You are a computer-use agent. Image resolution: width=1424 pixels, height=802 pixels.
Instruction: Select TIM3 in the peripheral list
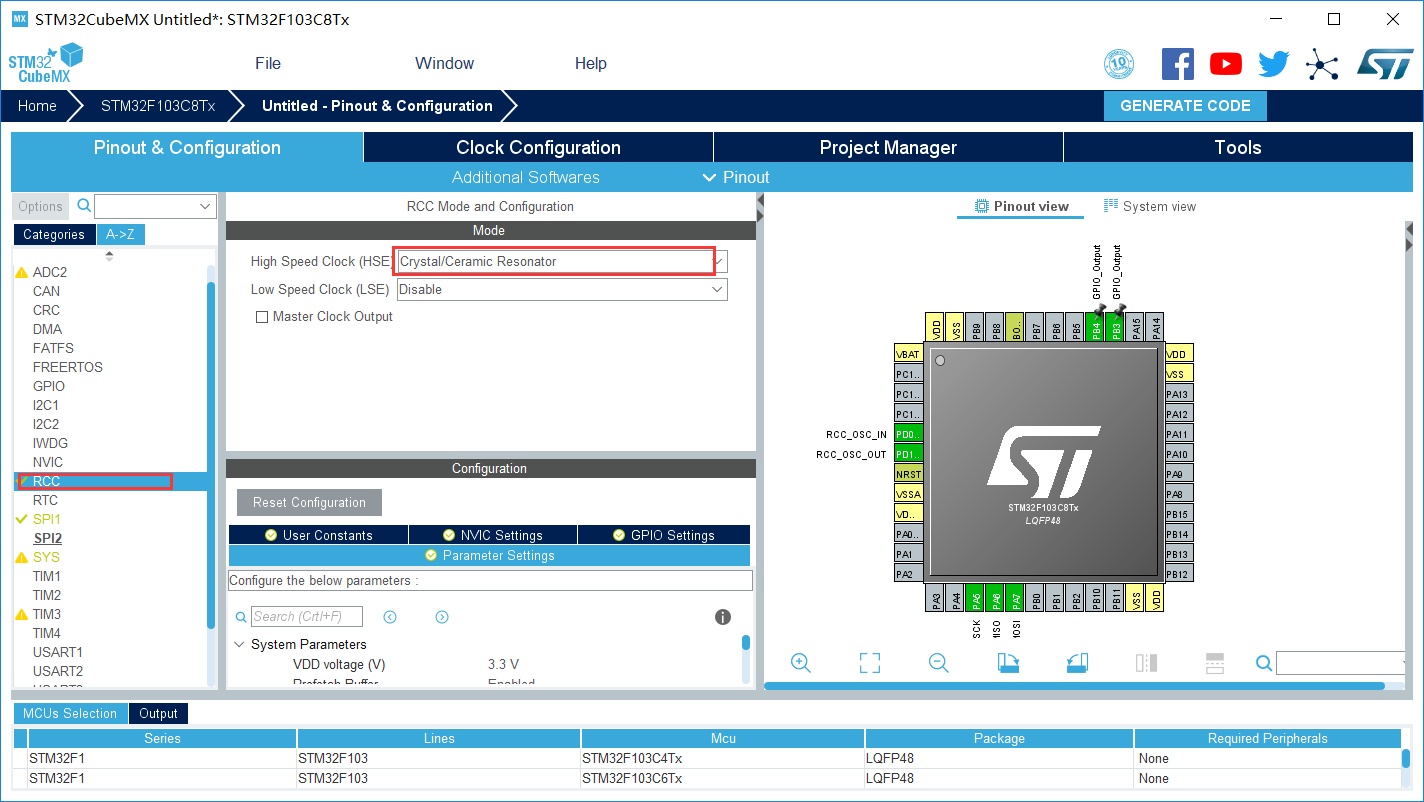pos(46,614)
